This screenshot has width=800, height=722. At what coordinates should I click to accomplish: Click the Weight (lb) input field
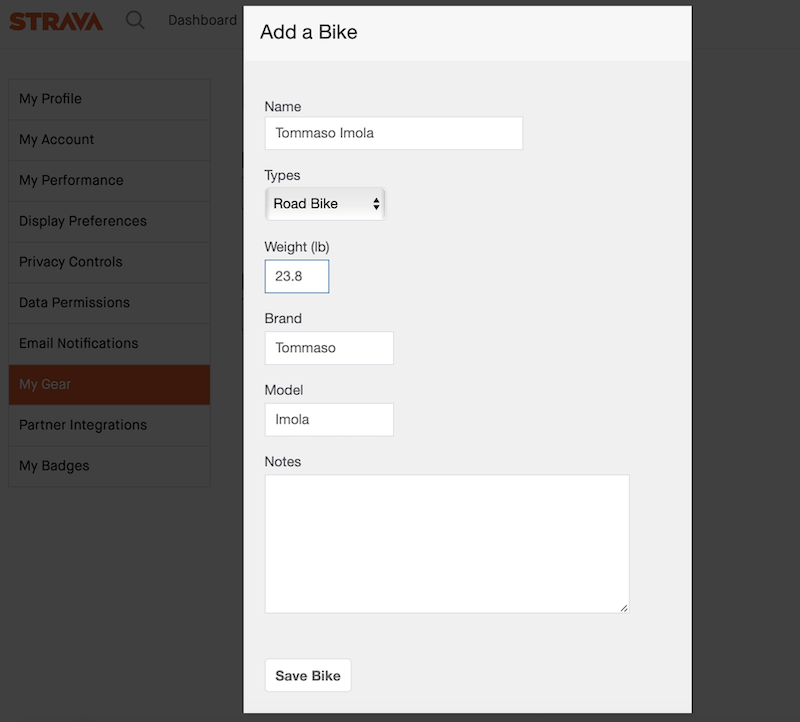point(296,277)
